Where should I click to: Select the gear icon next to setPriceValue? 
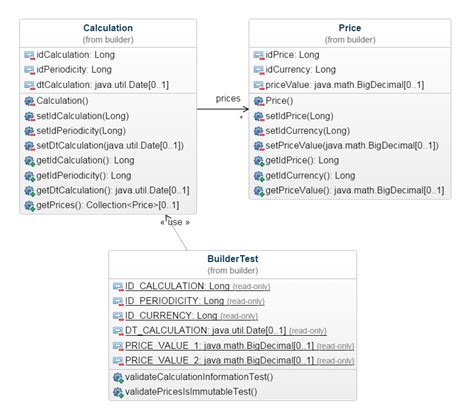click(259, 146)
